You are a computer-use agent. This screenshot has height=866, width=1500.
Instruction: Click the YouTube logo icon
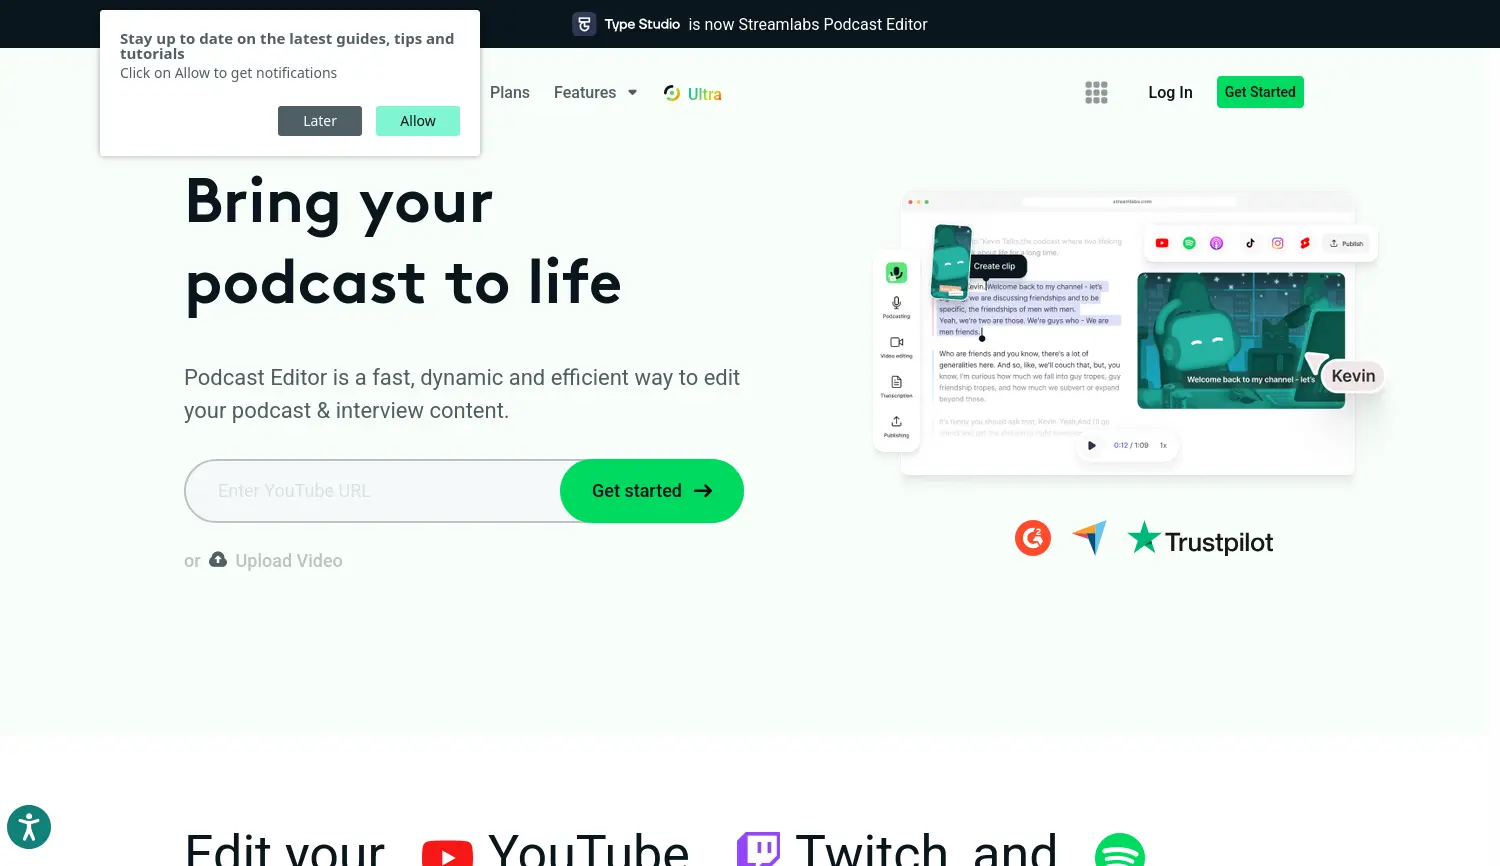[447, 853]
